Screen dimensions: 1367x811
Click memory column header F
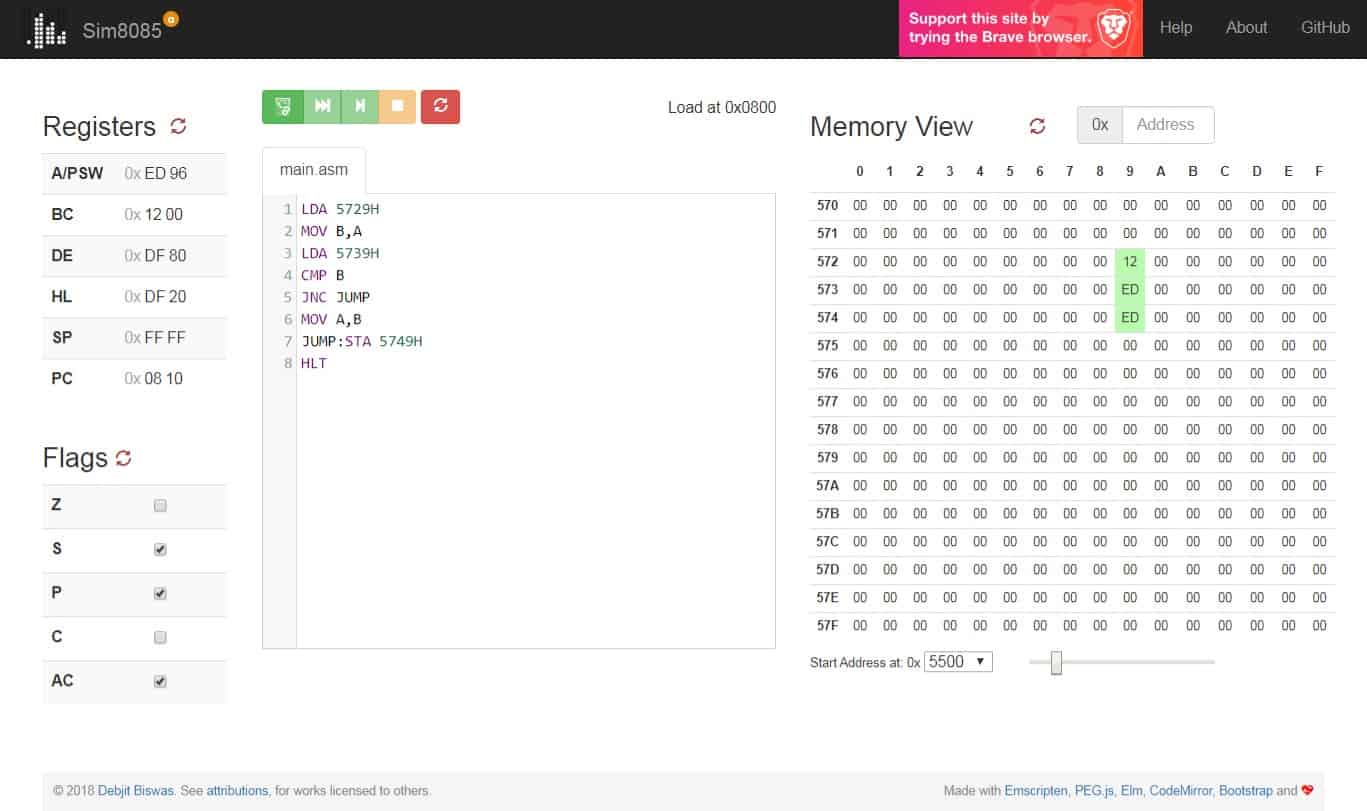click(x=1319, y=171)
